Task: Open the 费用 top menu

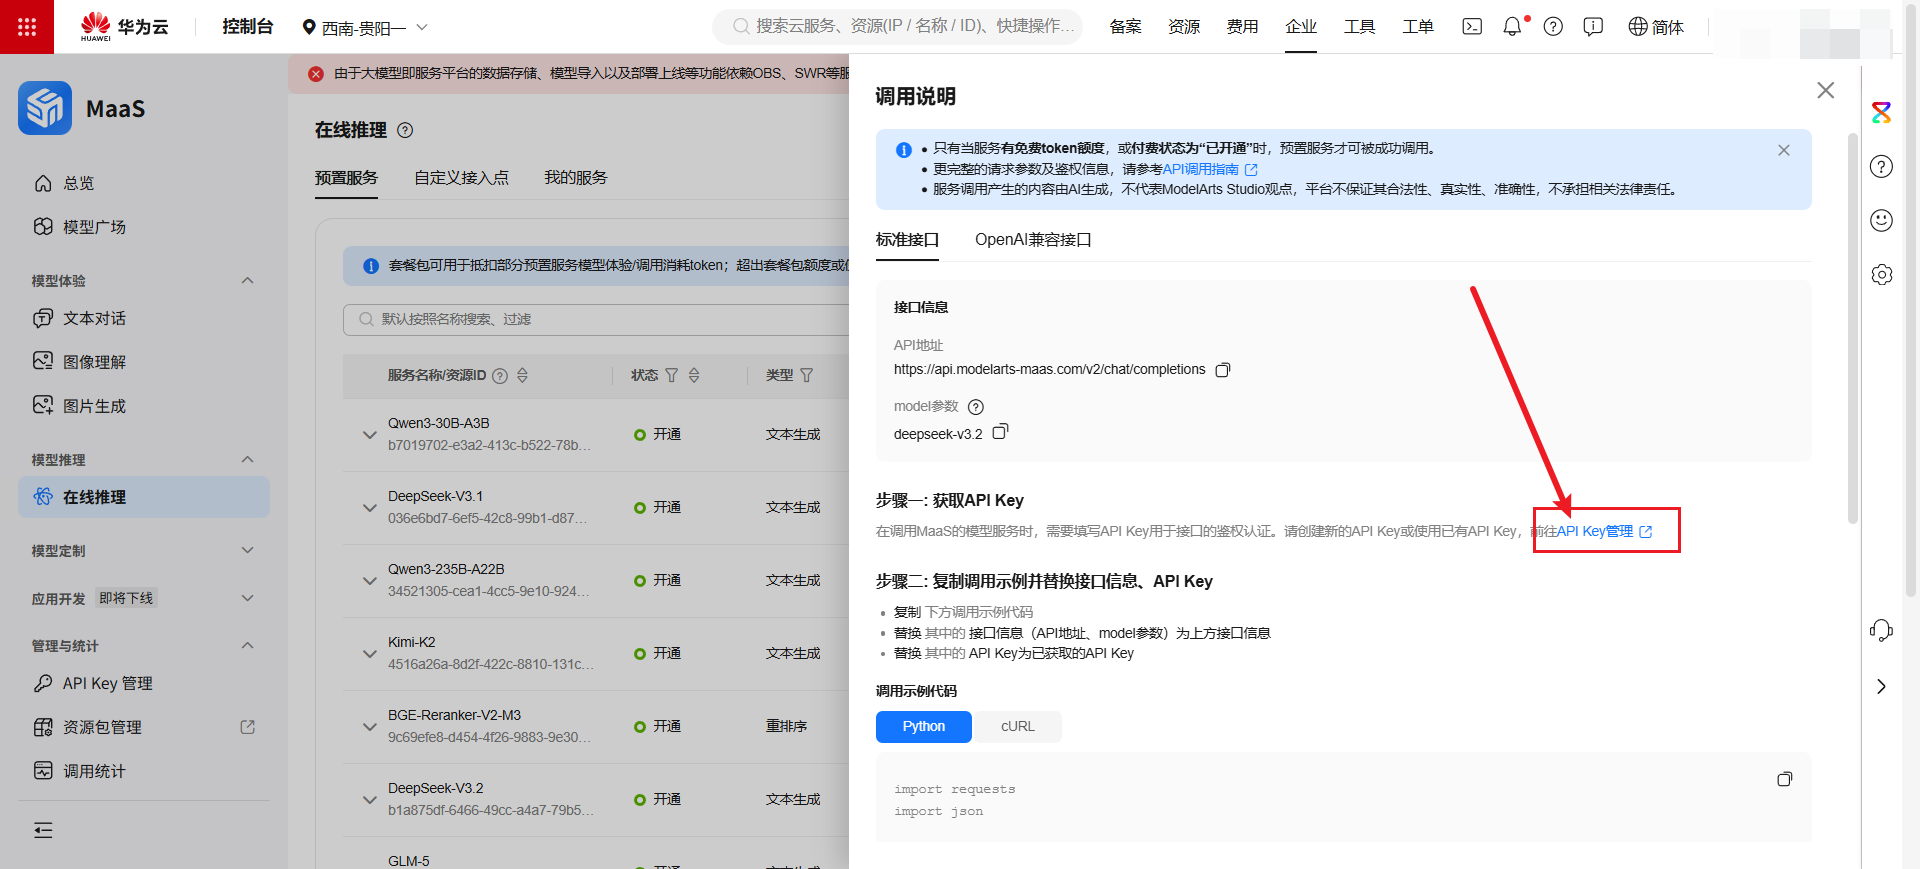Action: (x=1242, y=27)
